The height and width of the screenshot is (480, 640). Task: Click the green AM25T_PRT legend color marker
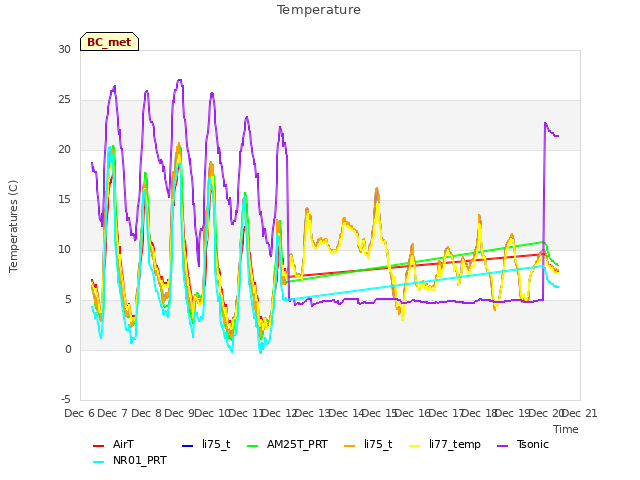point(253,445)
